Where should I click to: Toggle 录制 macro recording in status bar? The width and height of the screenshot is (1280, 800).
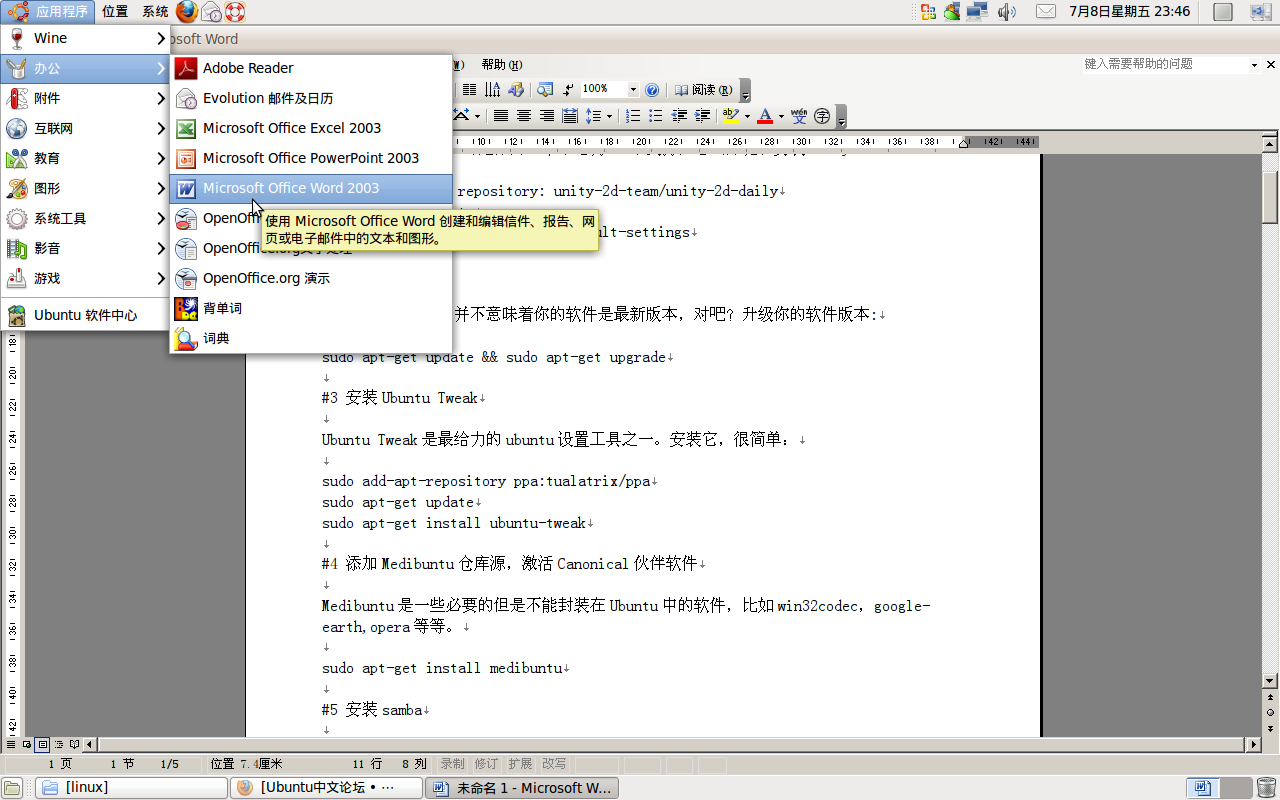[x=452, y=764]
